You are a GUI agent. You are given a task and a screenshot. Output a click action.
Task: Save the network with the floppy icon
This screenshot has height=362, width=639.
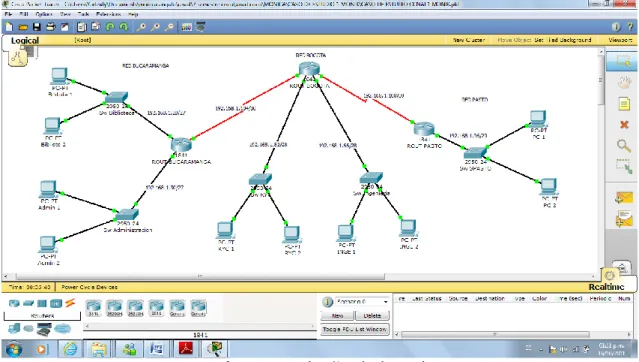(x=37, y=27)
